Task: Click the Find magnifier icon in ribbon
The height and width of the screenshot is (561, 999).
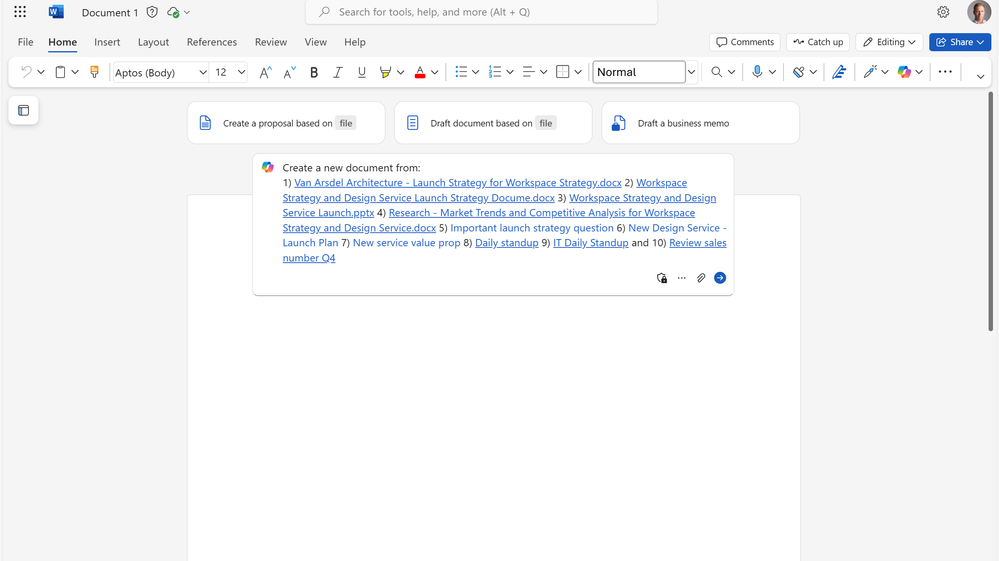Action: (717, 72)
